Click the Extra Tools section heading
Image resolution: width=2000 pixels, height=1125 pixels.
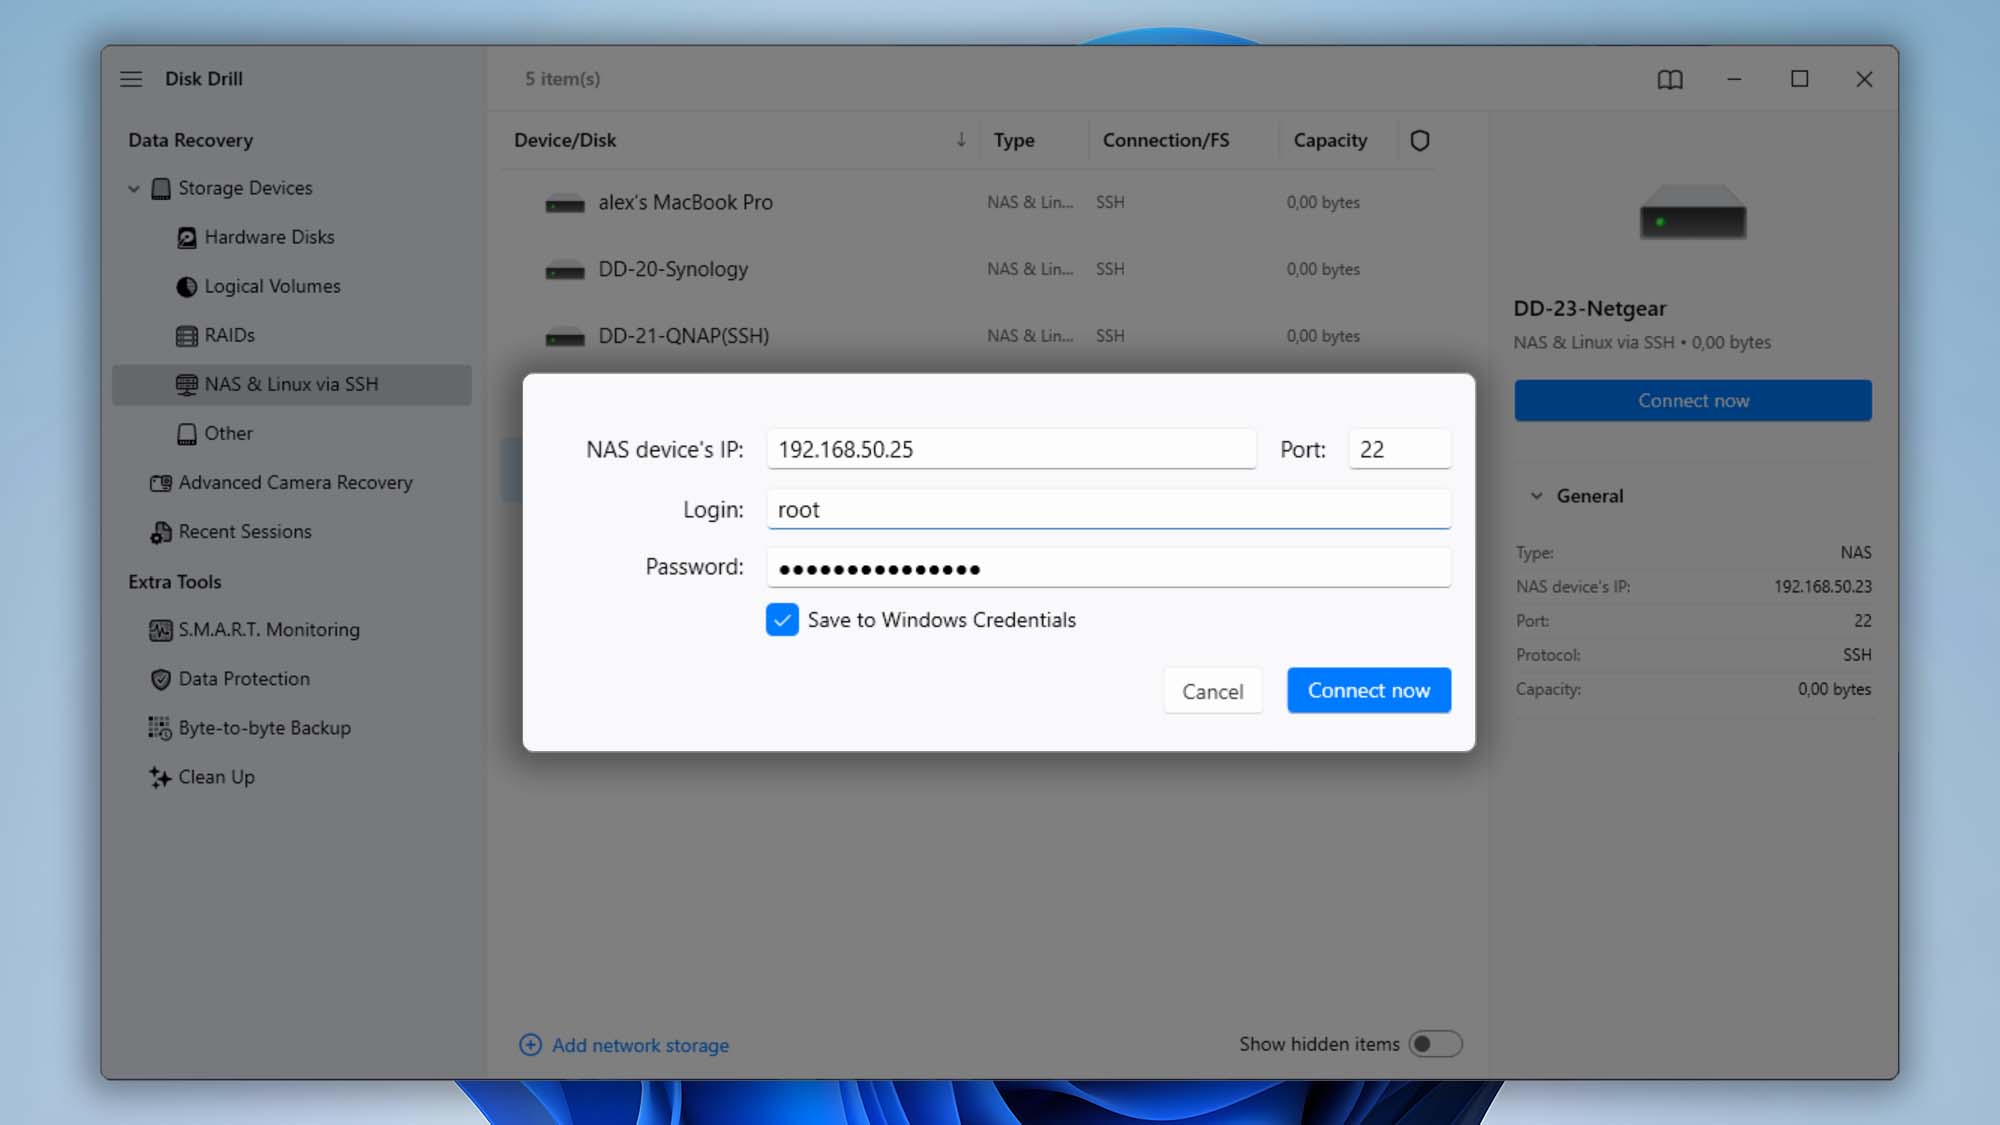pos(174,582)
